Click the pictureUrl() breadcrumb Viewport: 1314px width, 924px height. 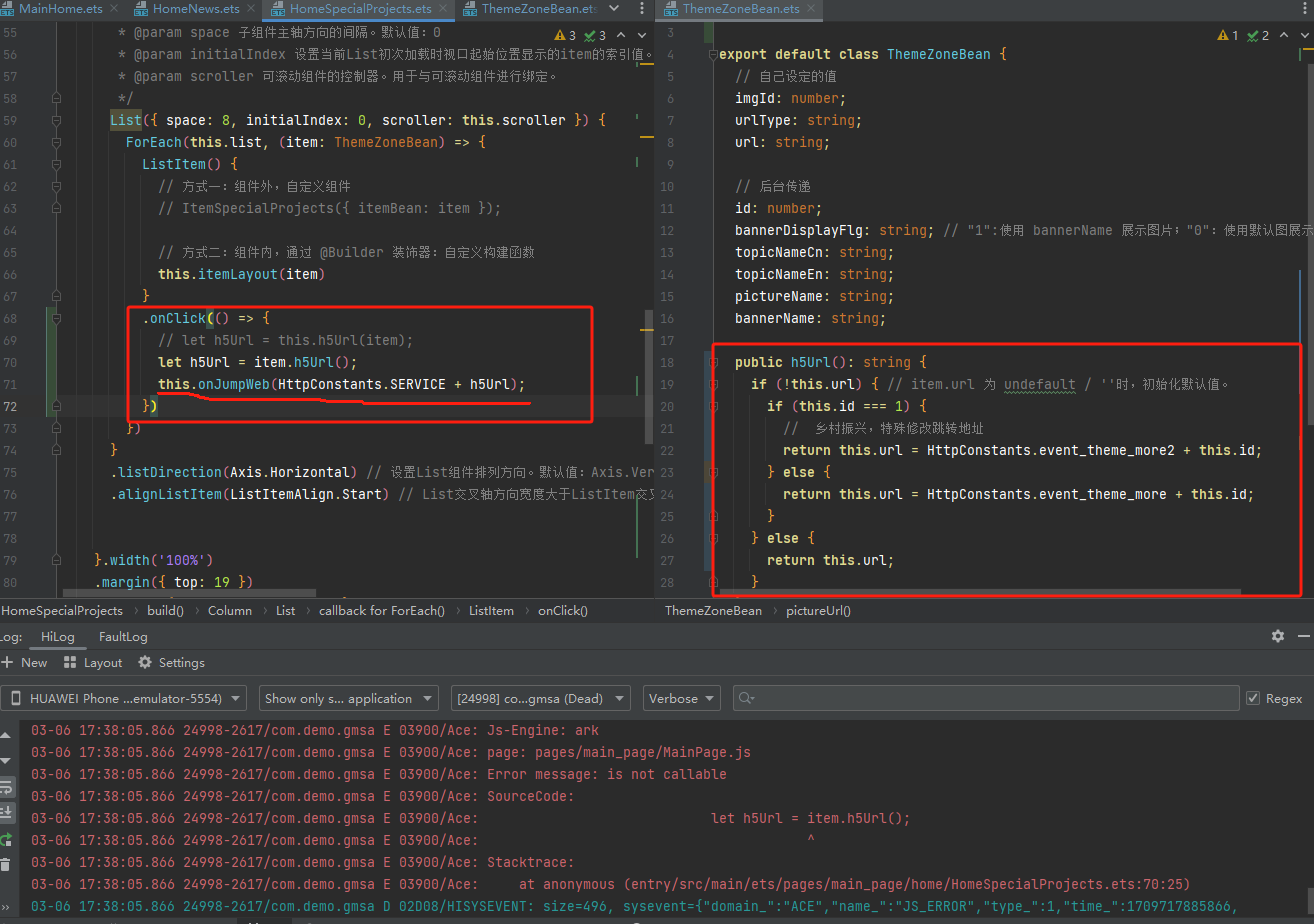pos(818,610)
